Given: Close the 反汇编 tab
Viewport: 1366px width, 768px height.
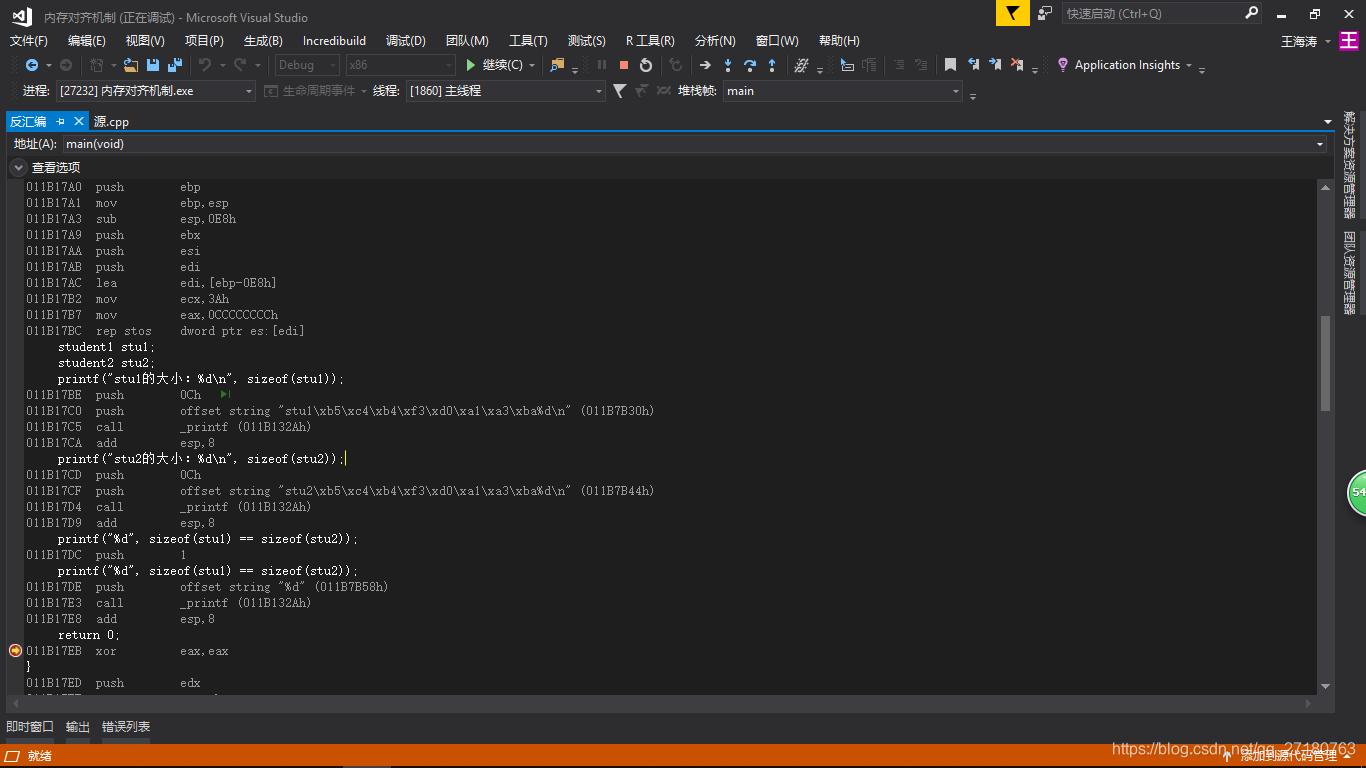Looking at the screenshot, I should click(80, 121).
